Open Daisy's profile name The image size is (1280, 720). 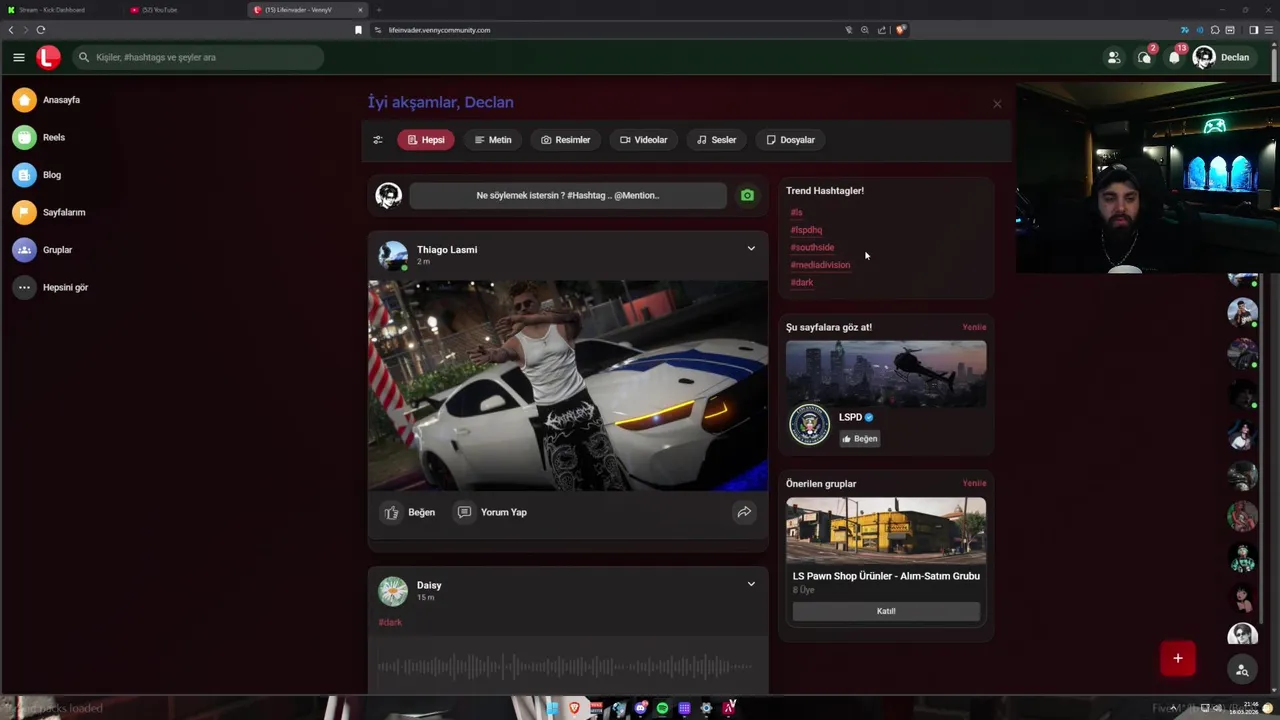point(429,585)
